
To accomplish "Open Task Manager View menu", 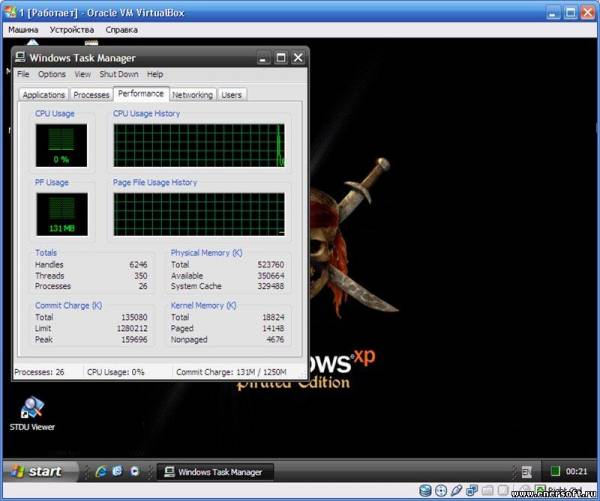I will (x=83, y=74).
